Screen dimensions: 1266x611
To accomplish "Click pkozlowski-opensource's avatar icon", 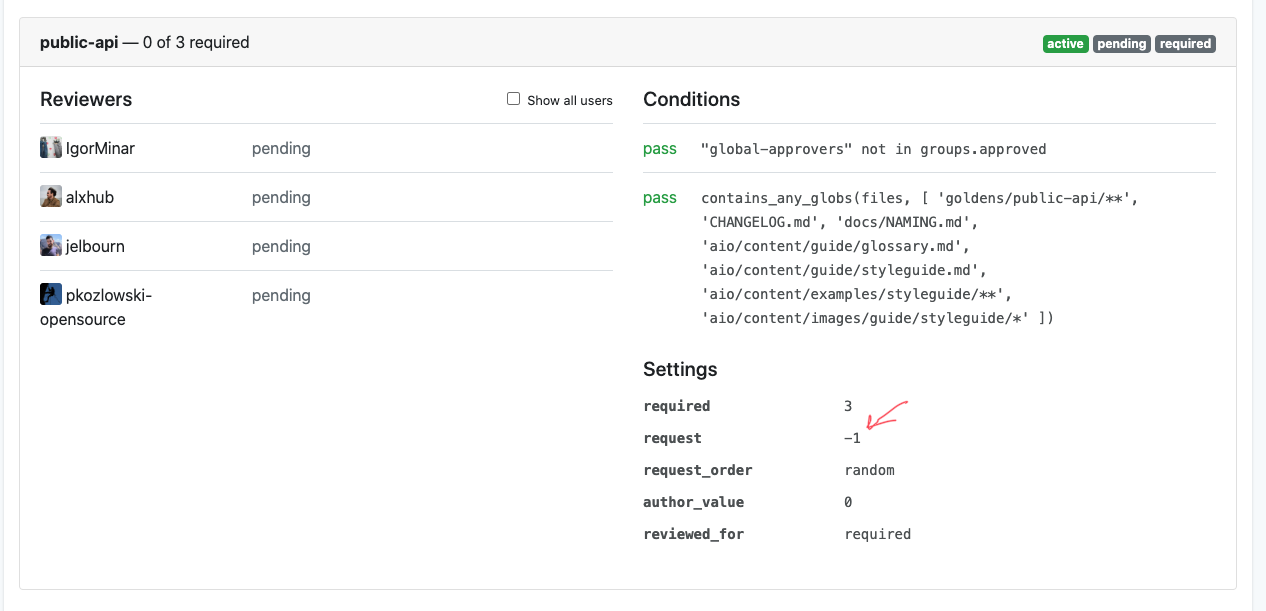I will (51, 295).
